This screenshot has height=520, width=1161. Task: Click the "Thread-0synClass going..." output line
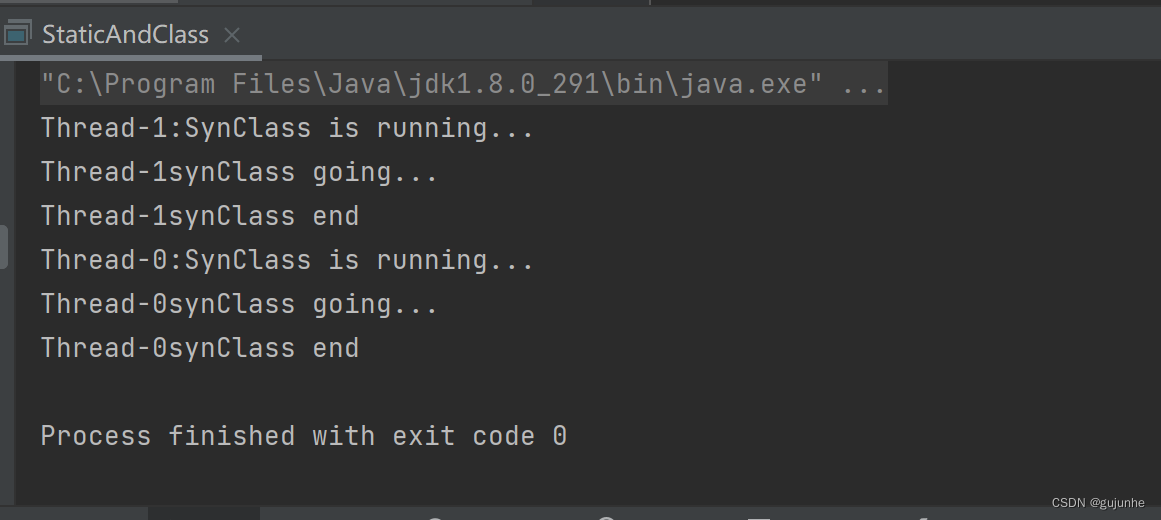[239, 304]
